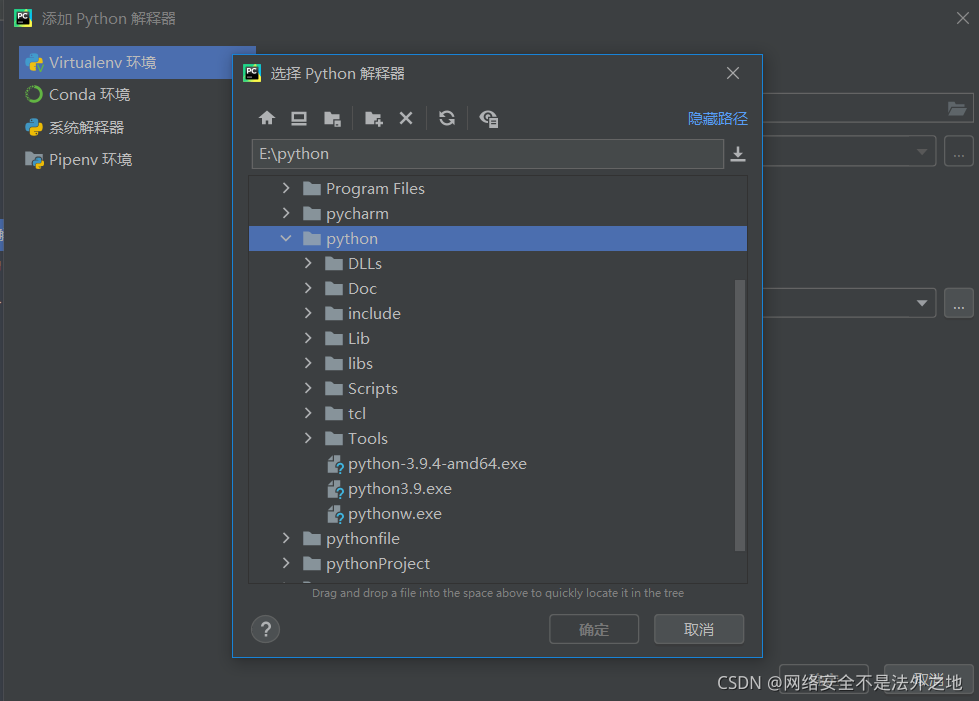Create a new folder with the new-folder icon
The width and height of the screenshot is (979, 701).
pyautogui.click(x=372, y=118)
